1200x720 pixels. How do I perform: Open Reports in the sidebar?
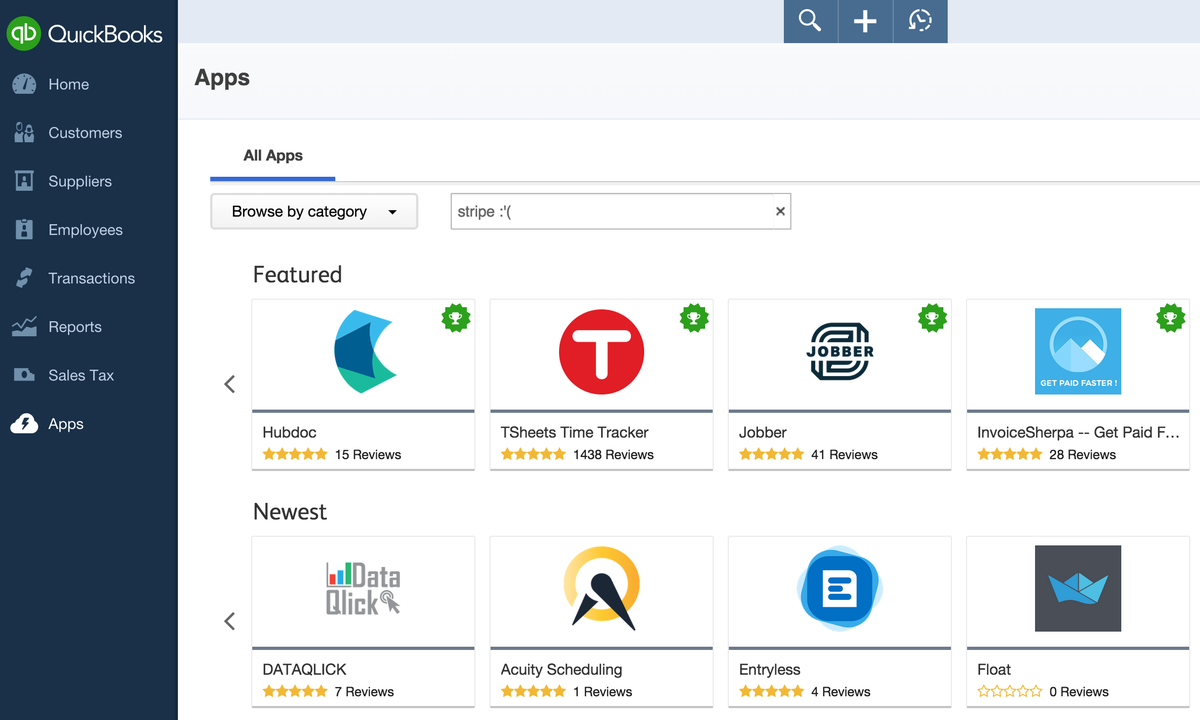(x=75, y=327)
